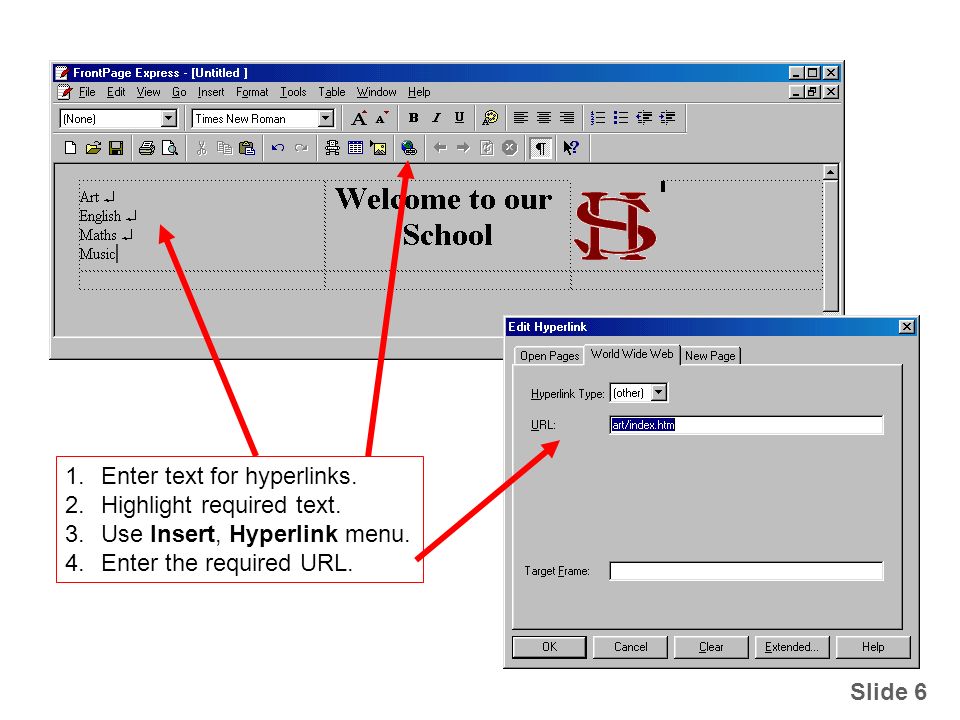The width and height of the screenshot is (960, 720).
Task: Click the Clear button
Action: point(711,647)
